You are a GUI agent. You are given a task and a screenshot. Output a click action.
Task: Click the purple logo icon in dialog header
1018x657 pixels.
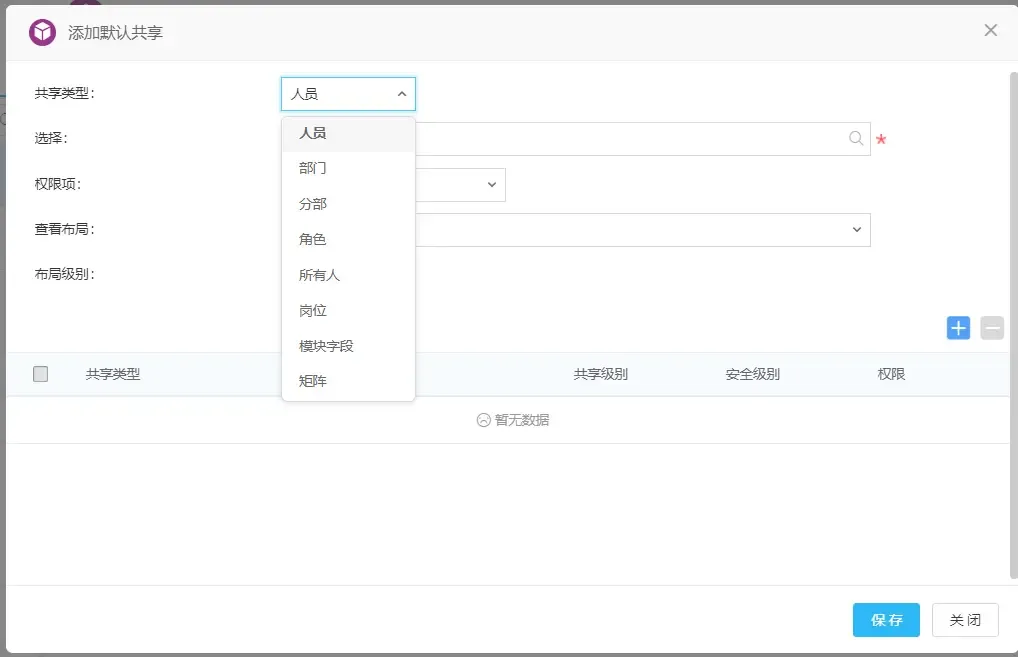pos(40,31)
